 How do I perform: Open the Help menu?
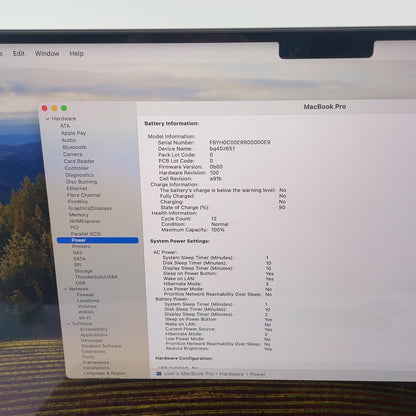pyautogui.click(x=76, y=53)
